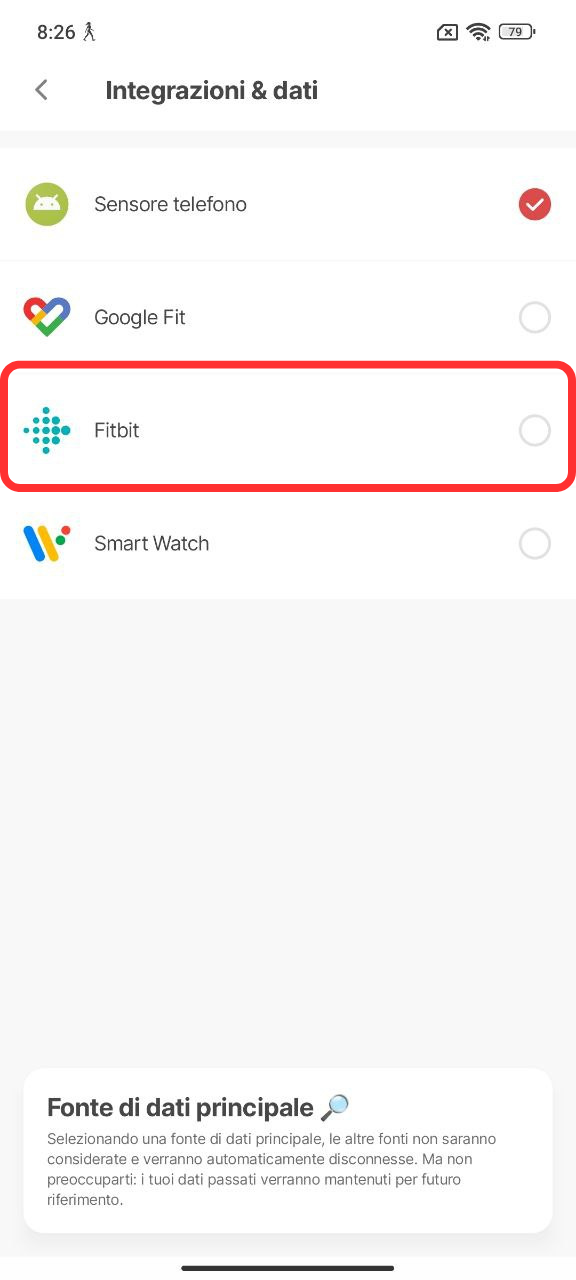Select the Smart Watch radio button

pyautogui.click(x=535, y=544)
